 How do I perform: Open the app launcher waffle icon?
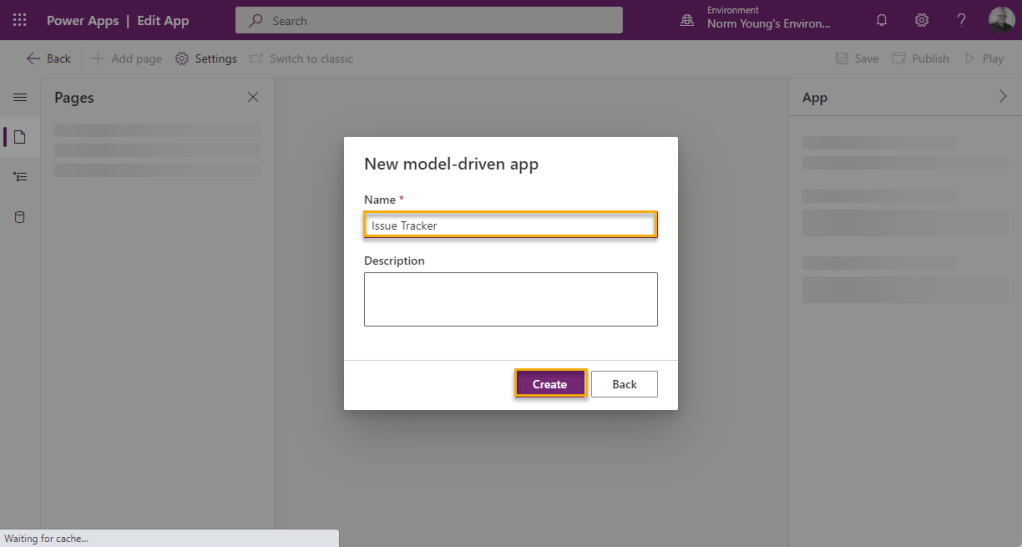(20, 20)
